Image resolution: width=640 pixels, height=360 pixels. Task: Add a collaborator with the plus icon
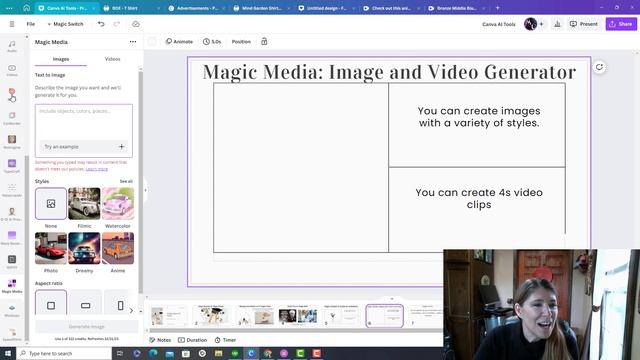541,24
